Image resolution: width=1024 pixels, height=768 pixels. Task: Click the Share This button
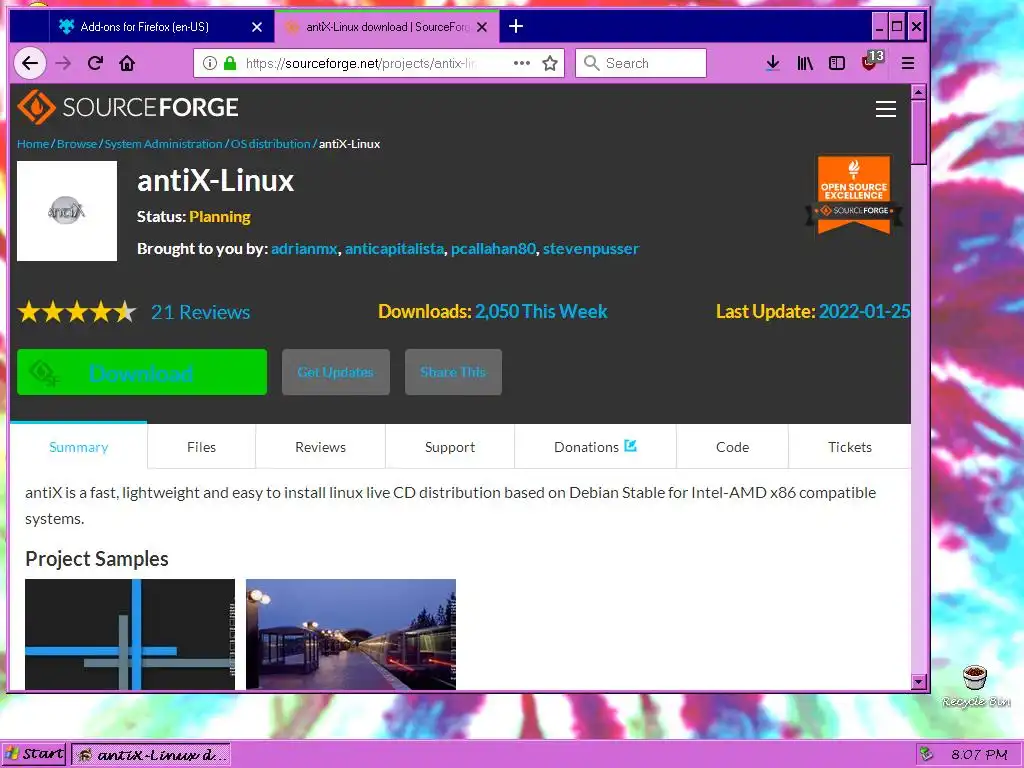coord(453,372)
